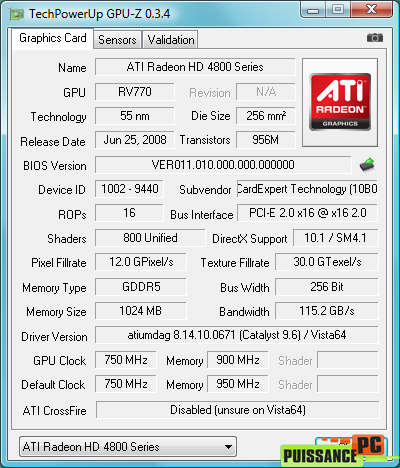Click the ATI CrossFire field Disabled
The height and width of the screenshot is (468, 400).
tap(238, 410)
